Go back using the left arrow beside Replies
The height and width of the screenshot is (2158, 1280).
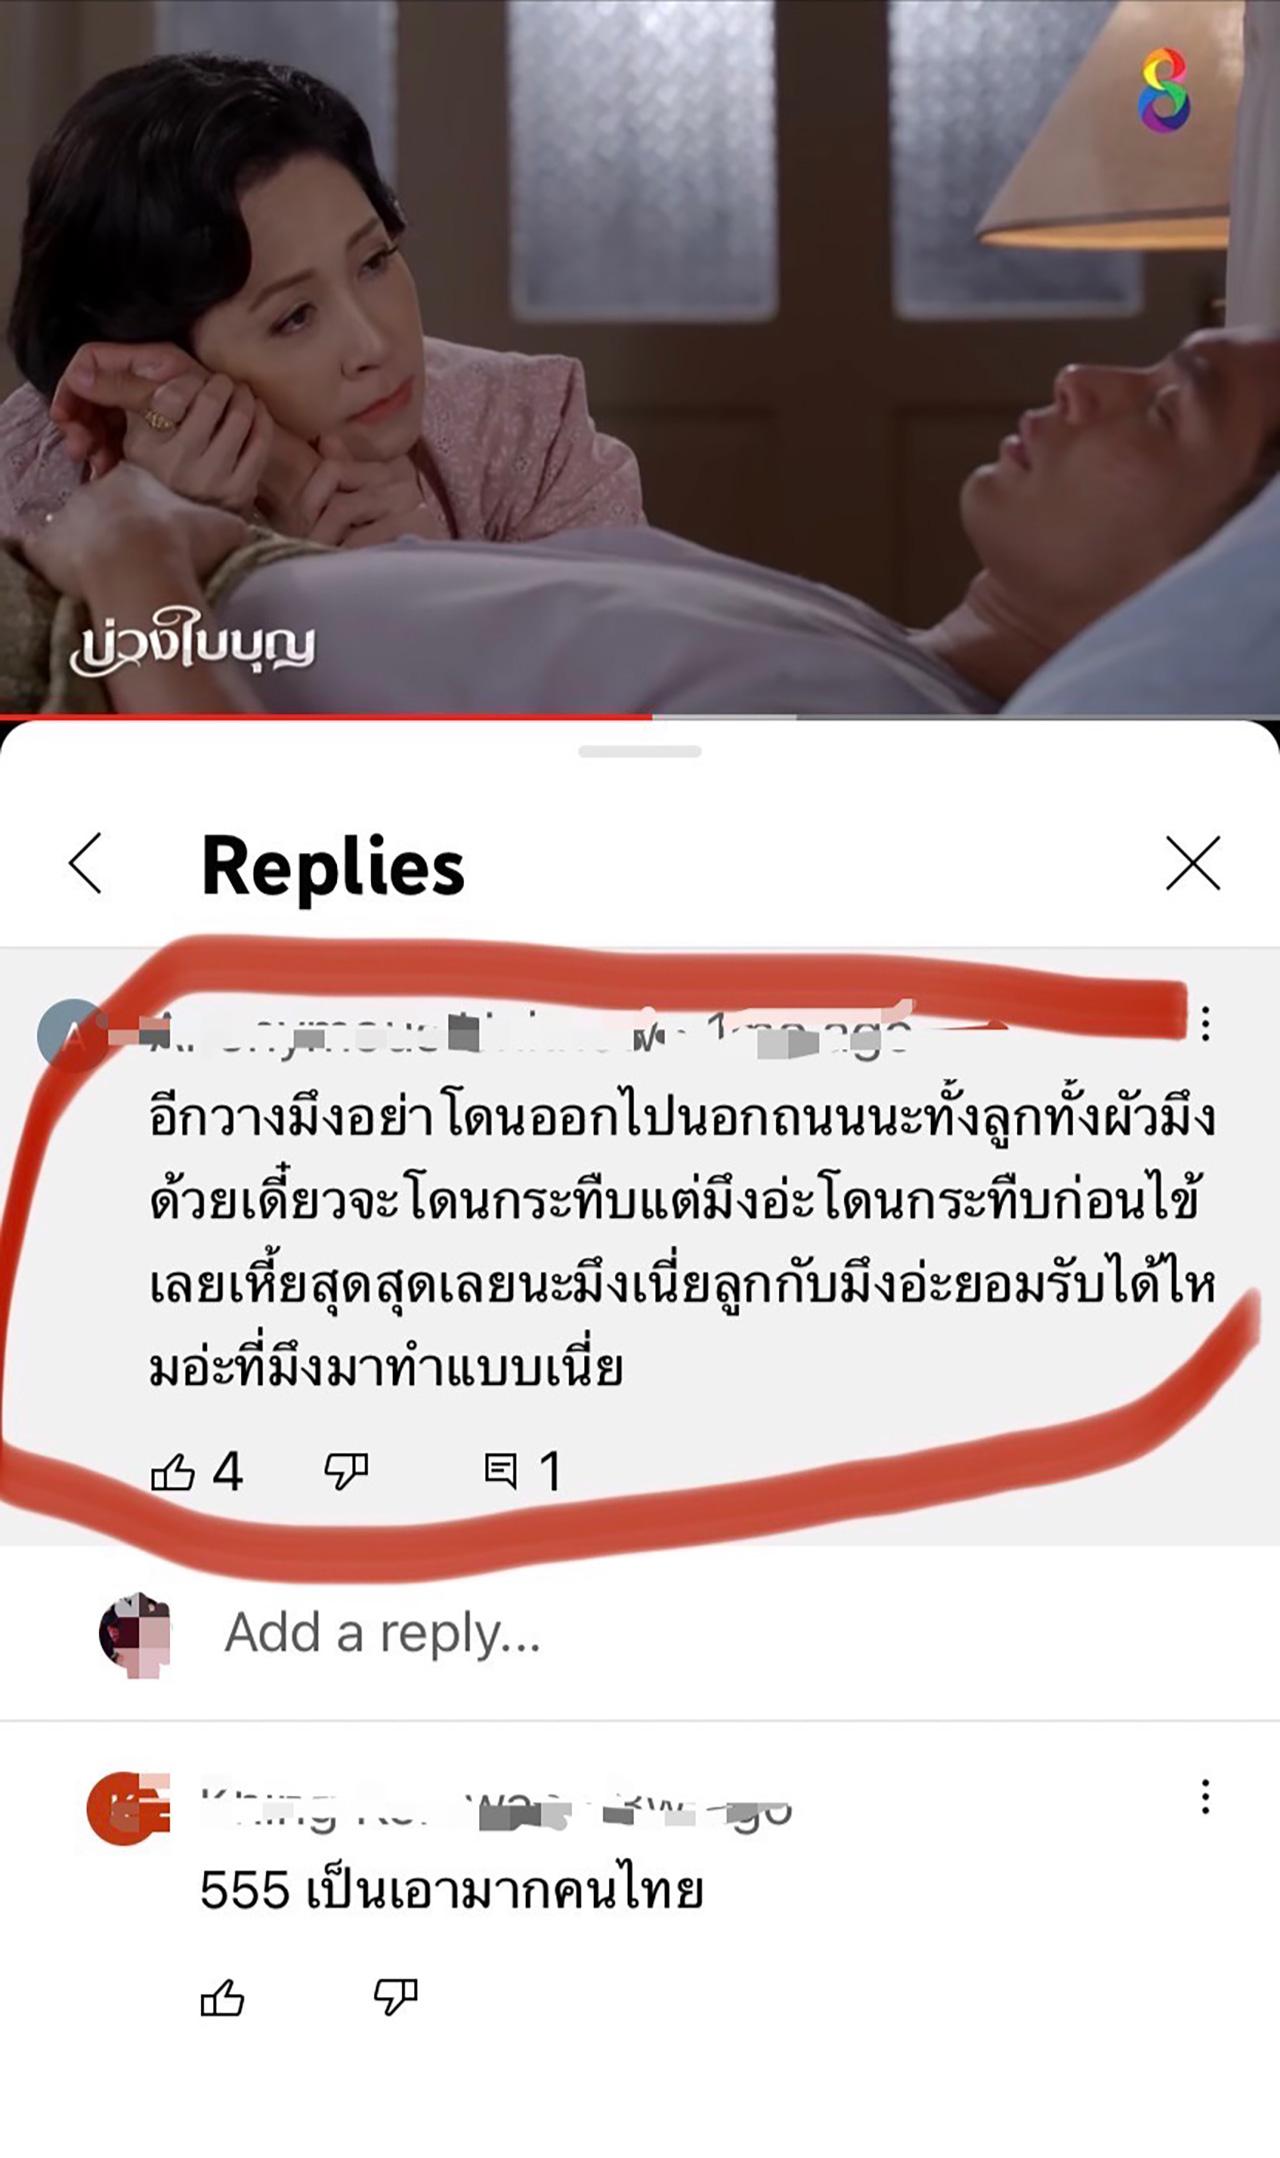click(86, 863)
